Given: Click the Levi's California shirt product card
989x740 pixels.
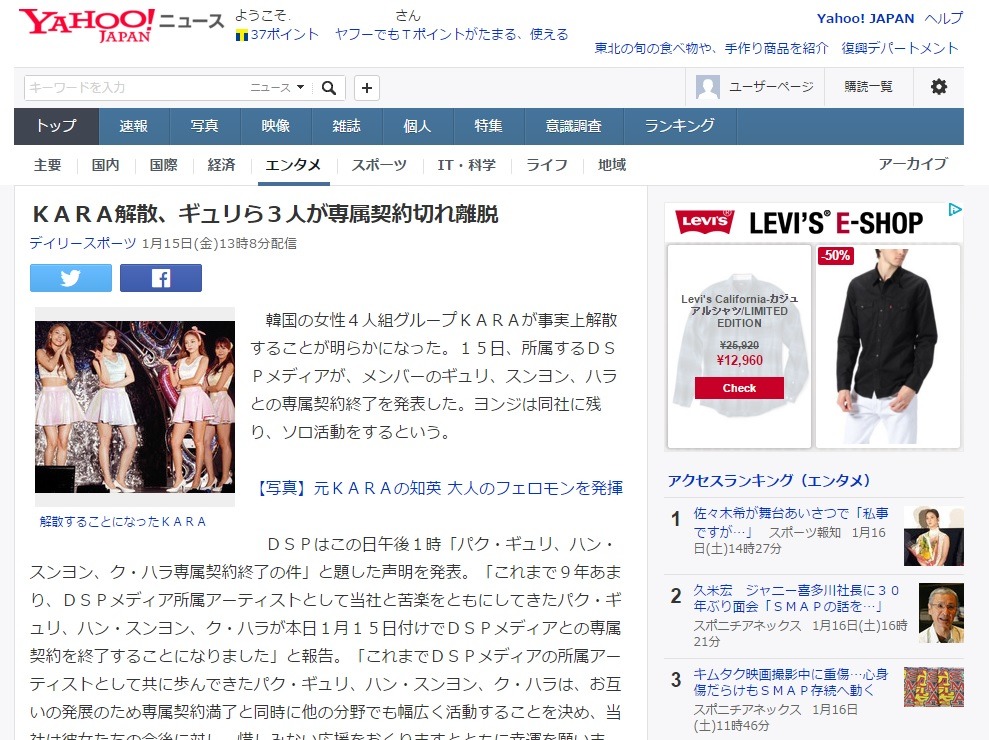Looking at the screenshot, I should coord(739,346).
